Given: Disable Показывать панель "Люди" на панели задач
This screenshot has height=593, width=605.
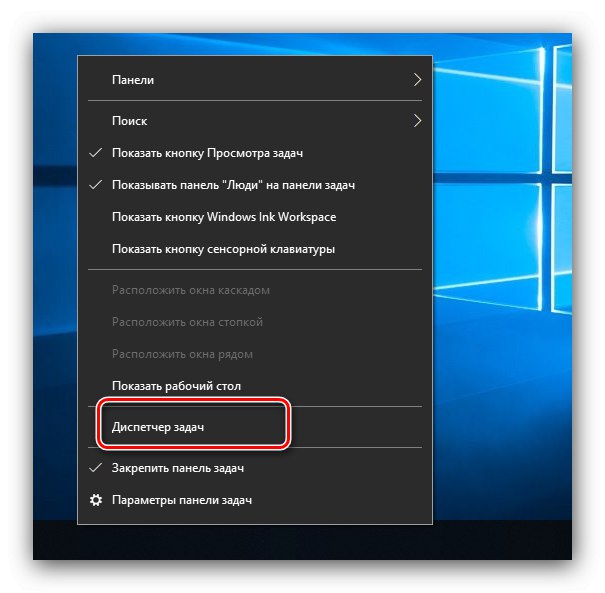Looking at the screenshot, I should tap(255, 185).
